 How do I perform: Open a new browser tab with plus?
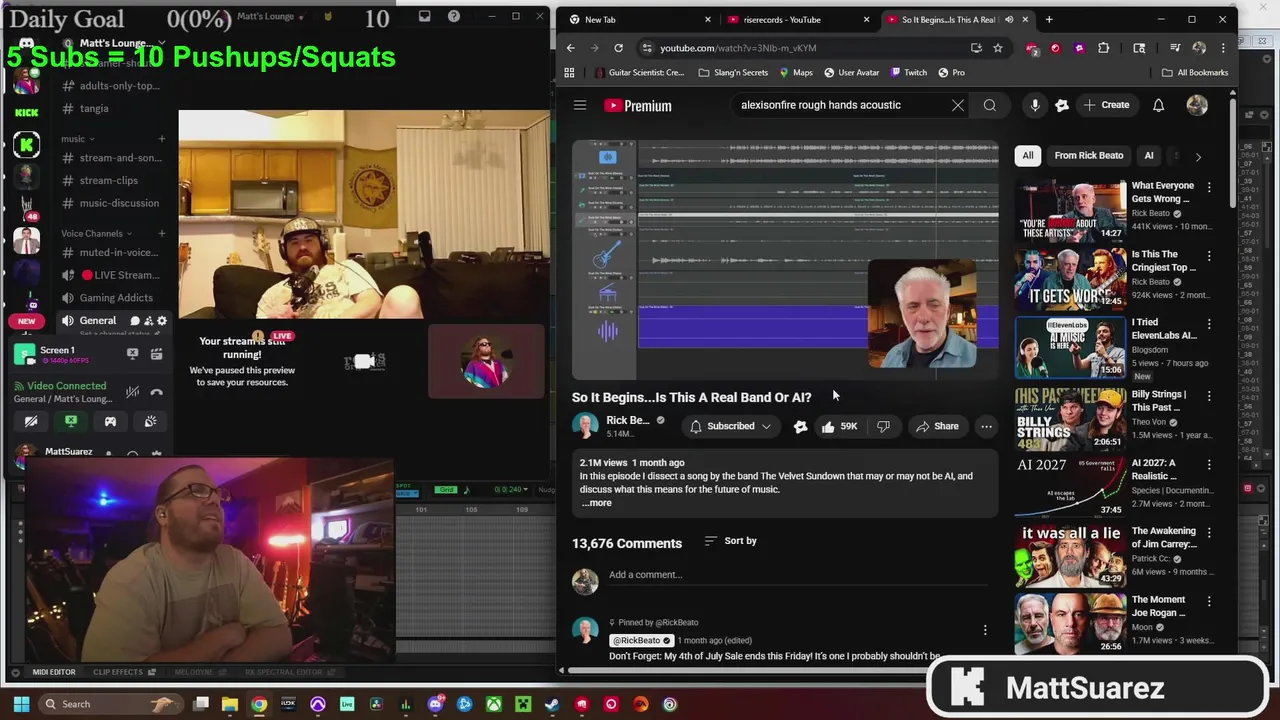coord(1048,19)
